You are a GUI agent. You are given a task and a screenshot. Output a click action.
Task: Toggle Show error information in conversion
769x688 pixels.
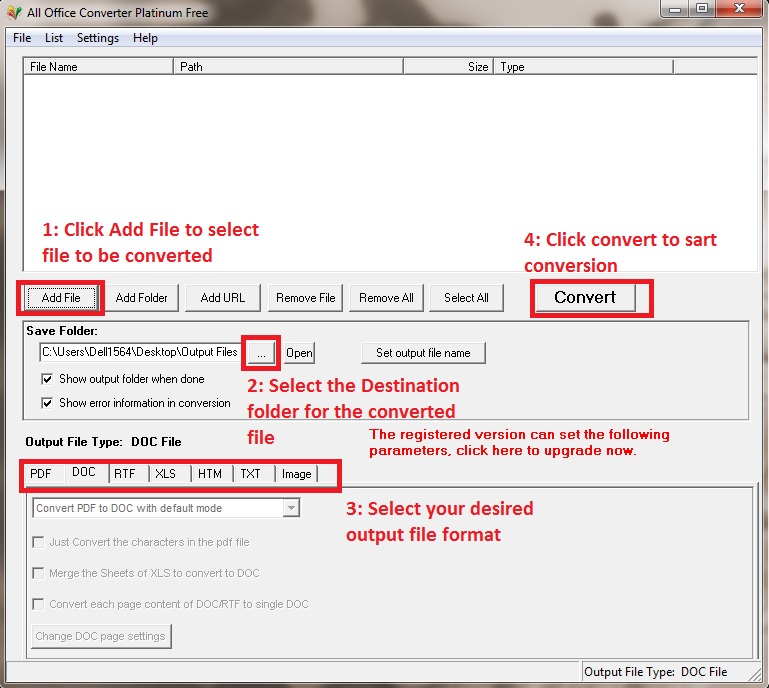click(136, 403)
